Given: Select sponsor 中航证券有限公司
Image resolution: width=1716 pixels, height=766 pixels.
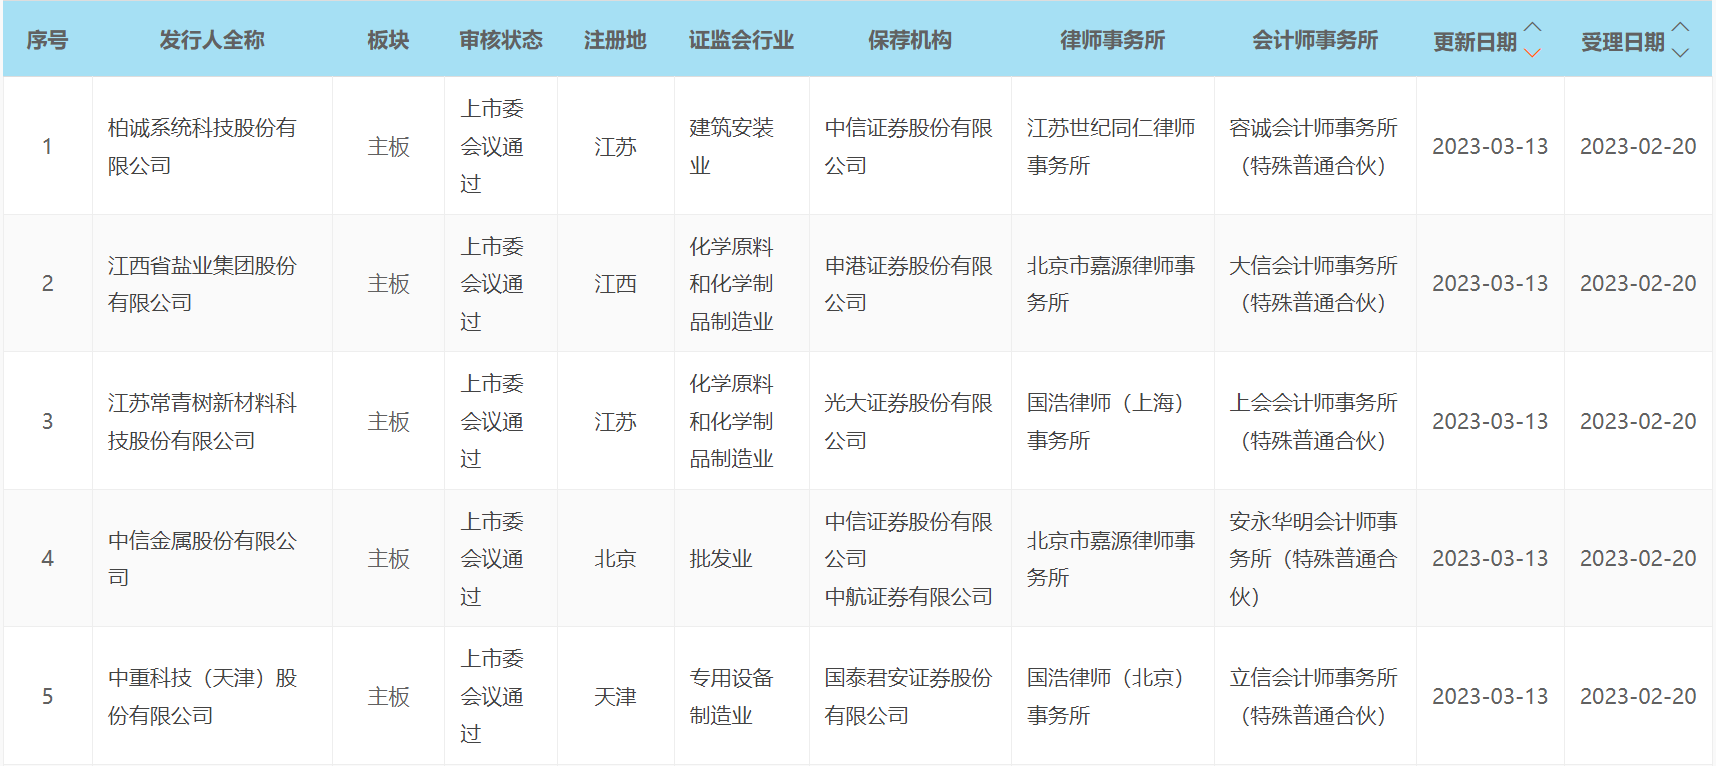Looking at the screenshot, I should (x=908, y=597).
